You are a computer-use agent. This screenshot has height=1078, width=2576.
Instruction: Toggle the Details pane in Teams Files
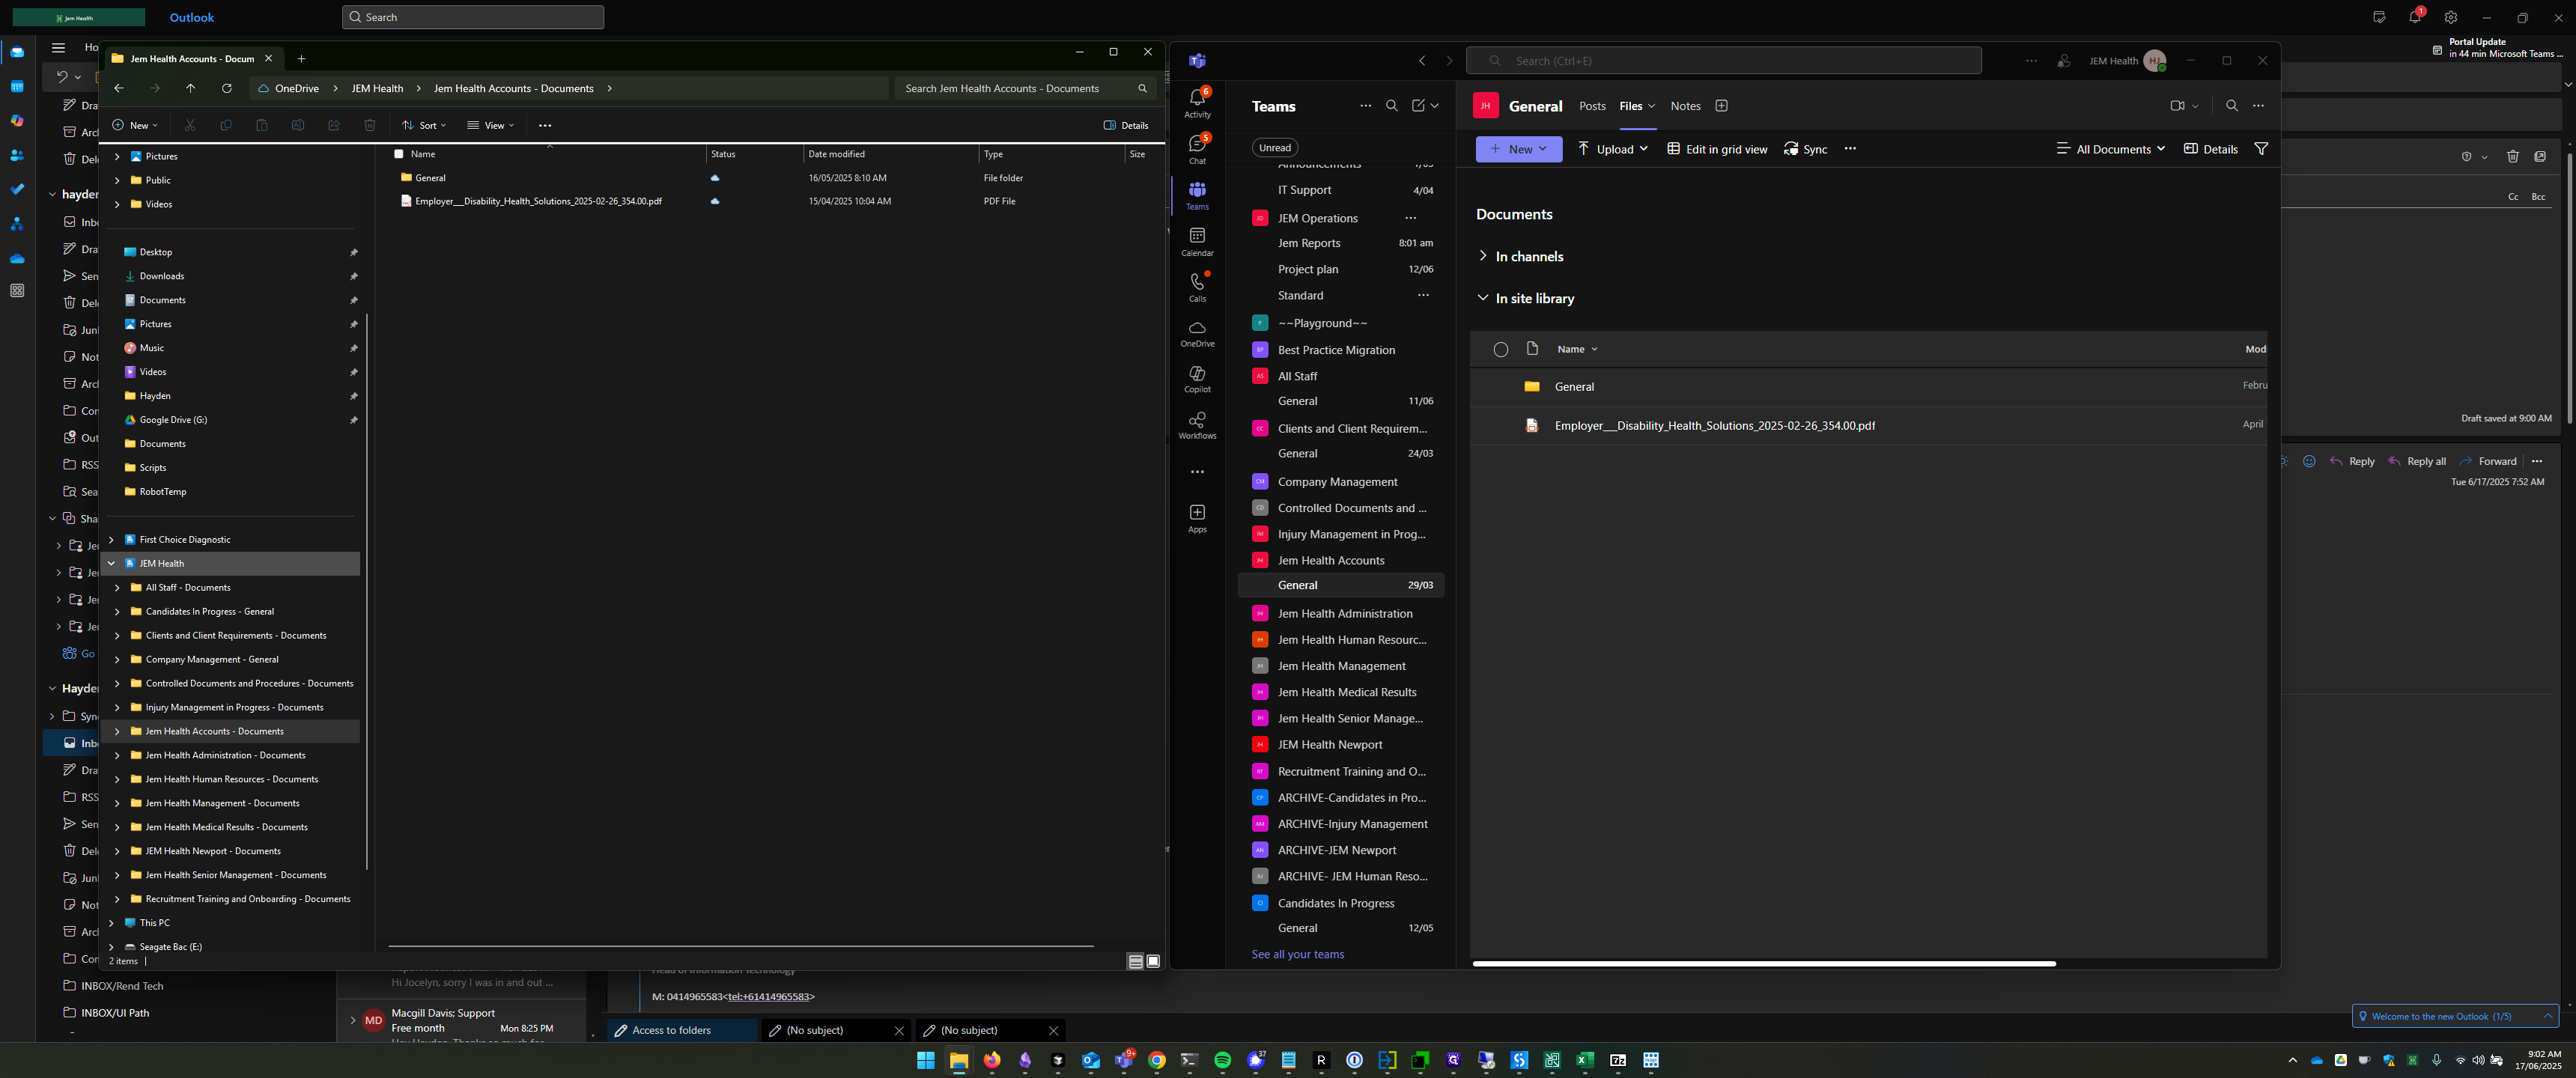click(x=2211, y=149)
